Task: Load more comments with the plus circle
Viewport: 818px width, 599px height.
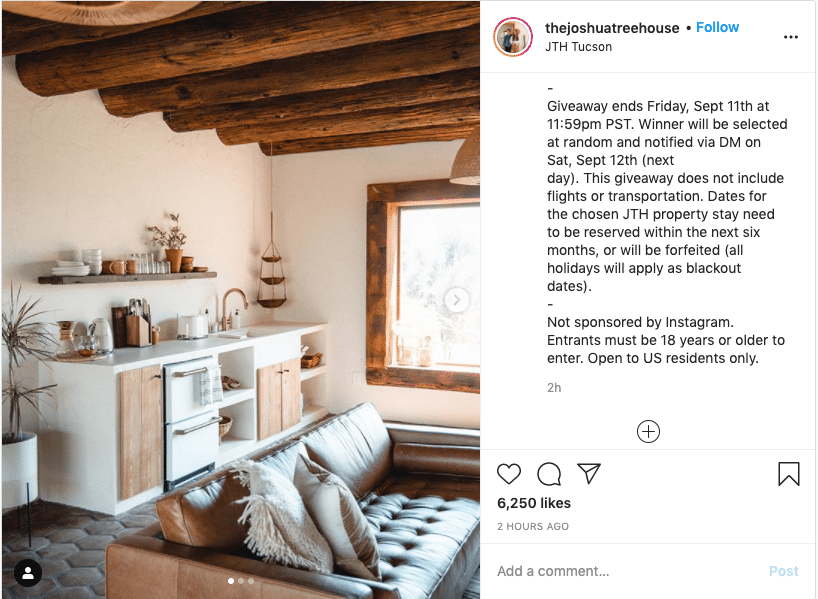Action: click(648, 432)
